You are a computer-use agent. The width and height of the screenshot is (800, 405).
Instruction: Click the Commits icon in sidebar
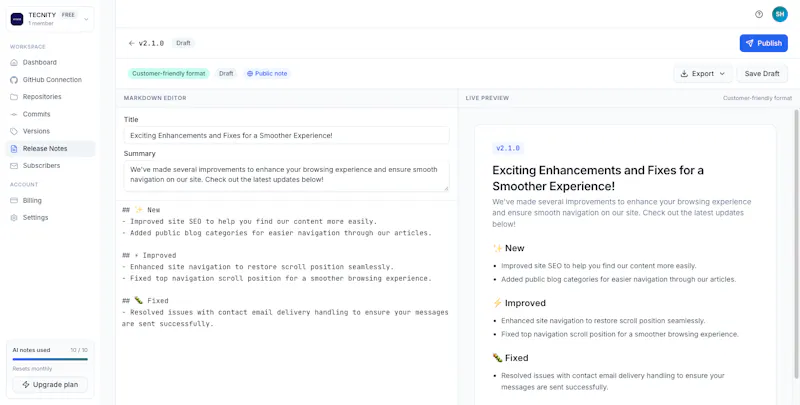click(x=14, y=114)
